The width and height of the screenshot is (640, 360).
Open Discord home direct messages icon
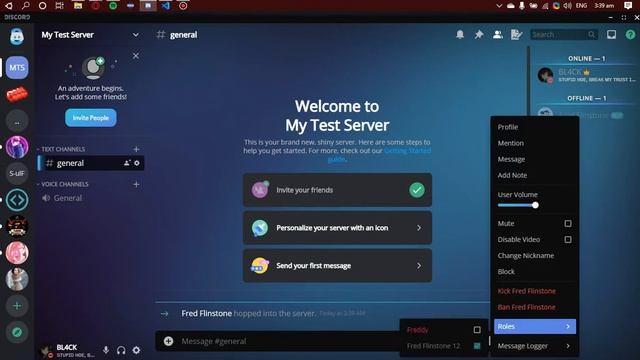17,36
